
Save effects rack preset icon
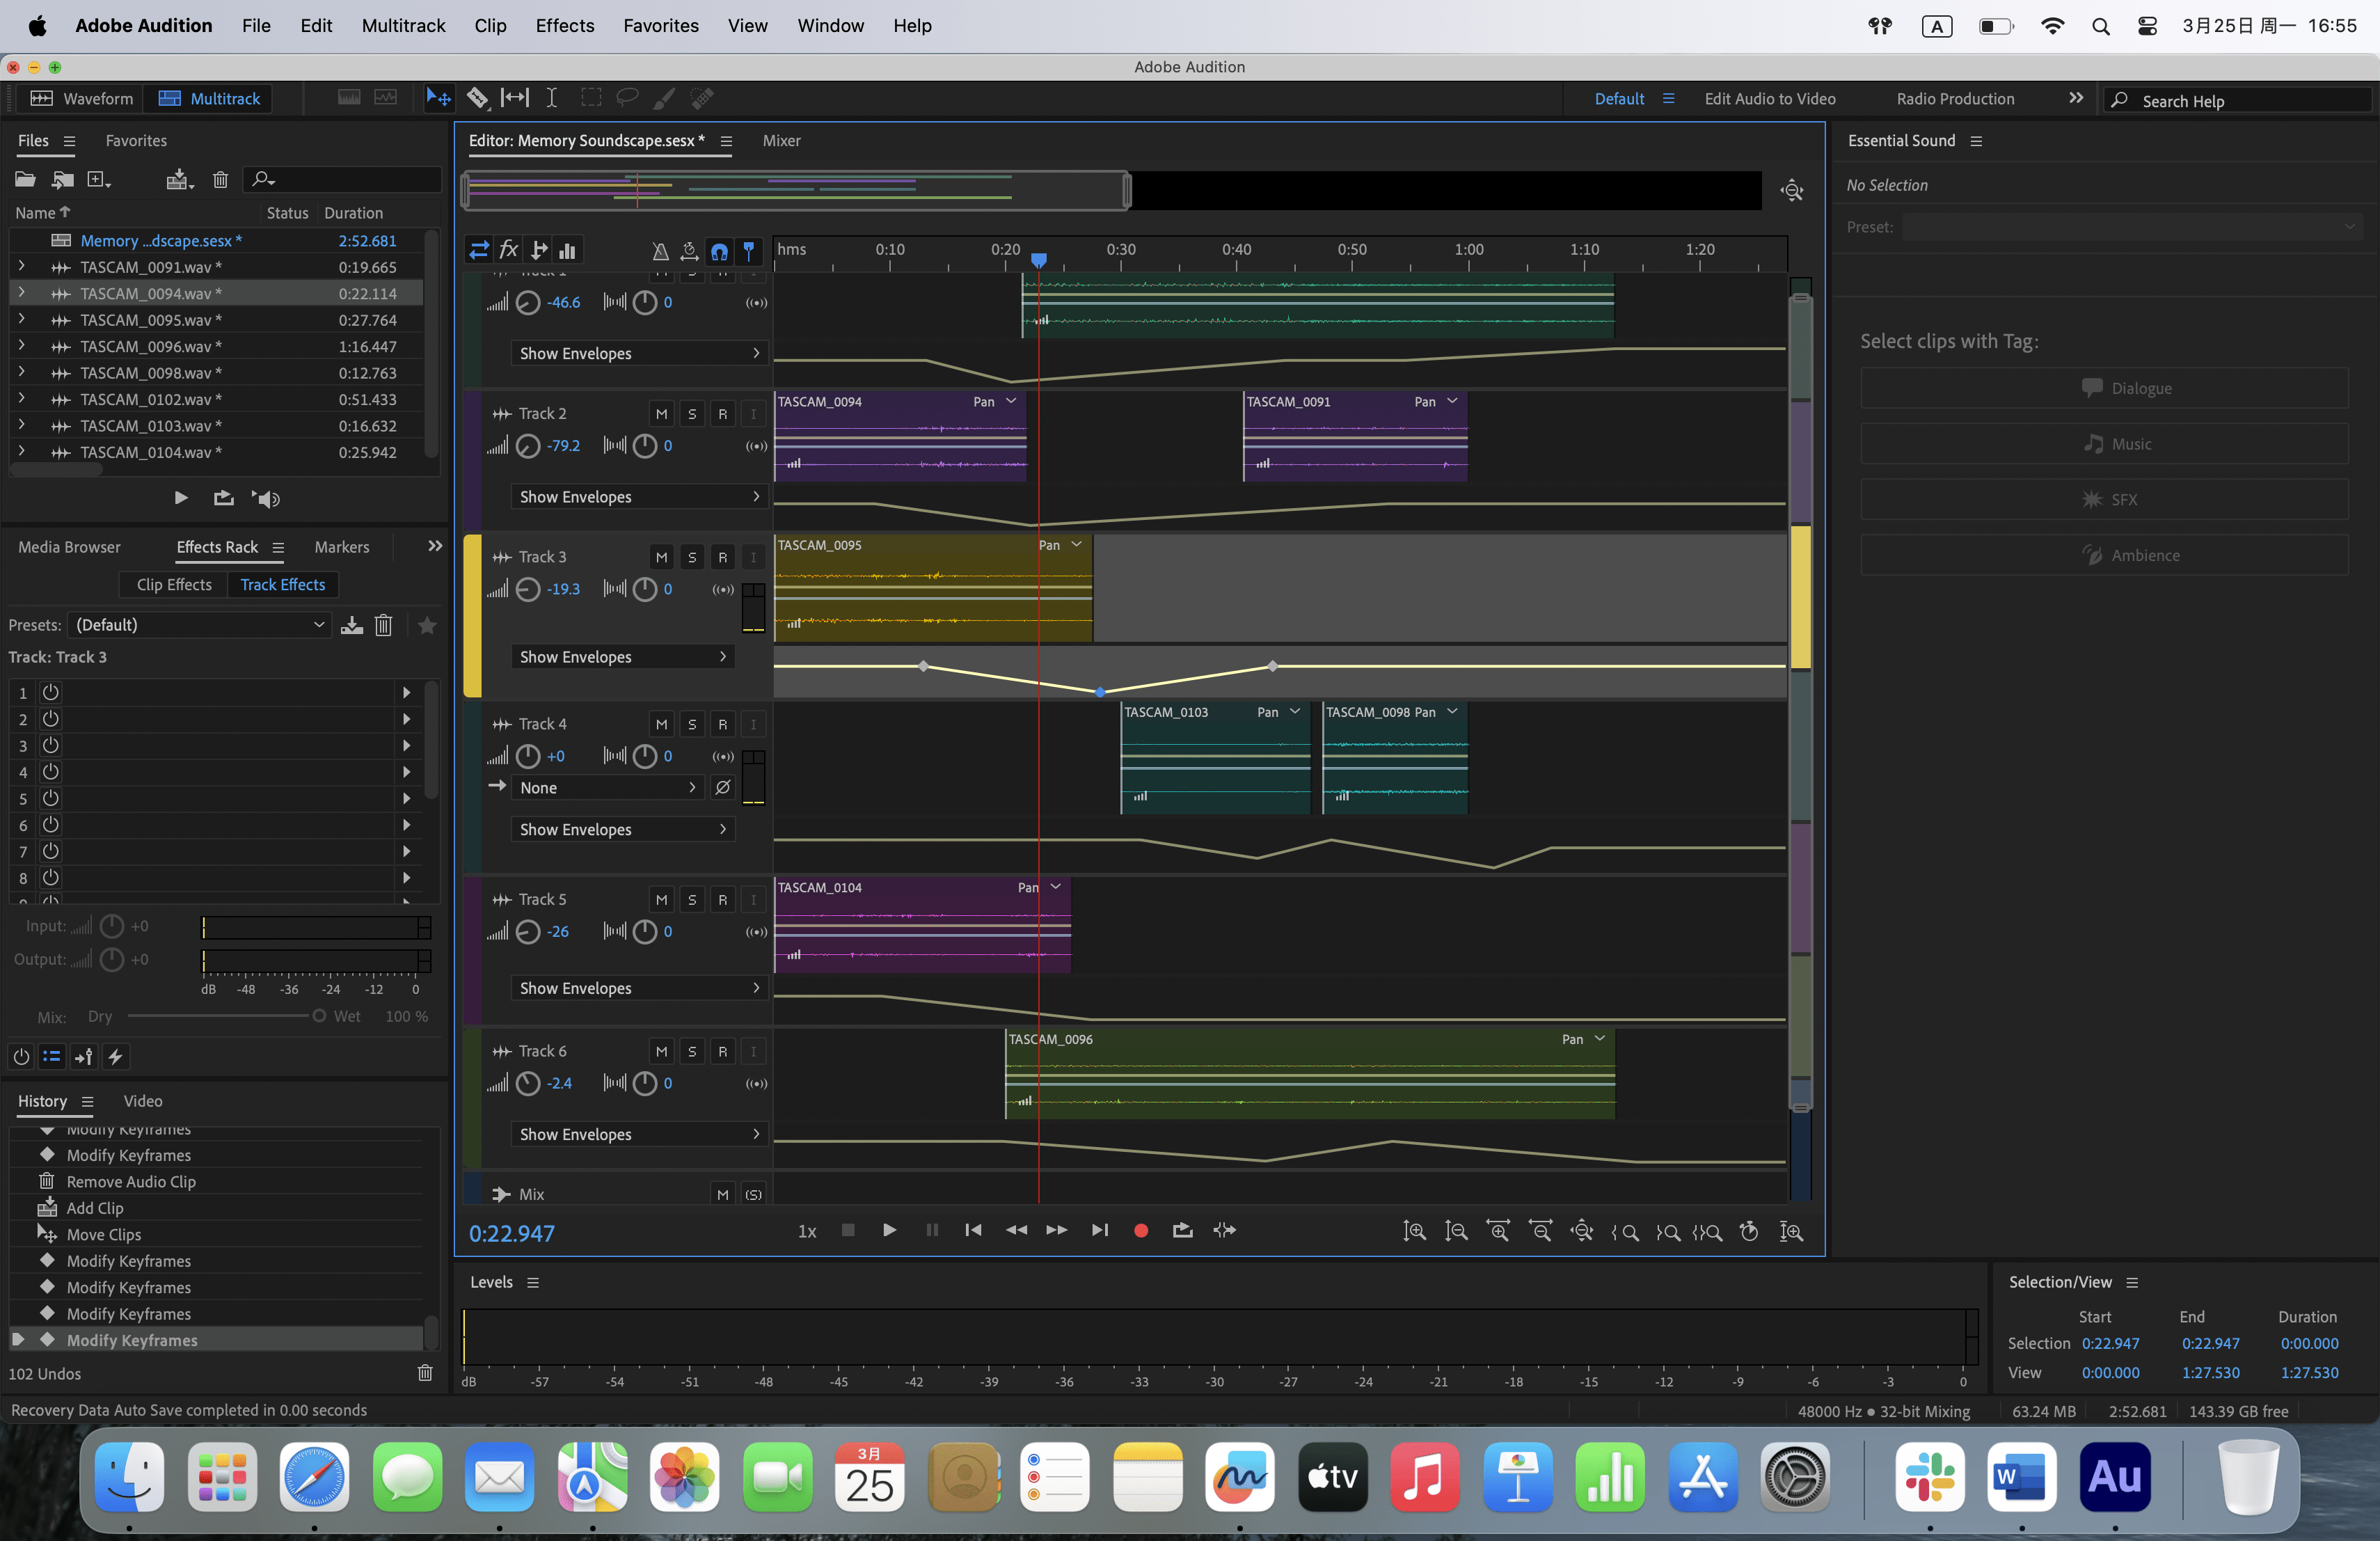351,625
